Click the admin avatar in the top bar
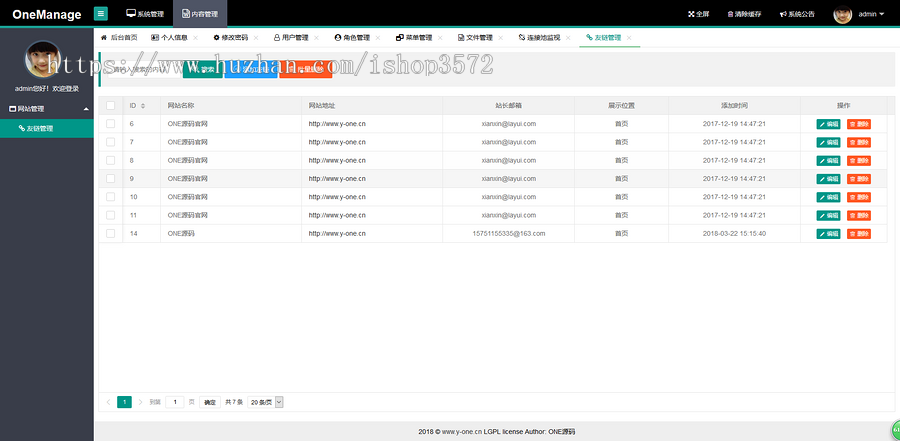This screenshot has width=900, height=441. pos(842,14)
